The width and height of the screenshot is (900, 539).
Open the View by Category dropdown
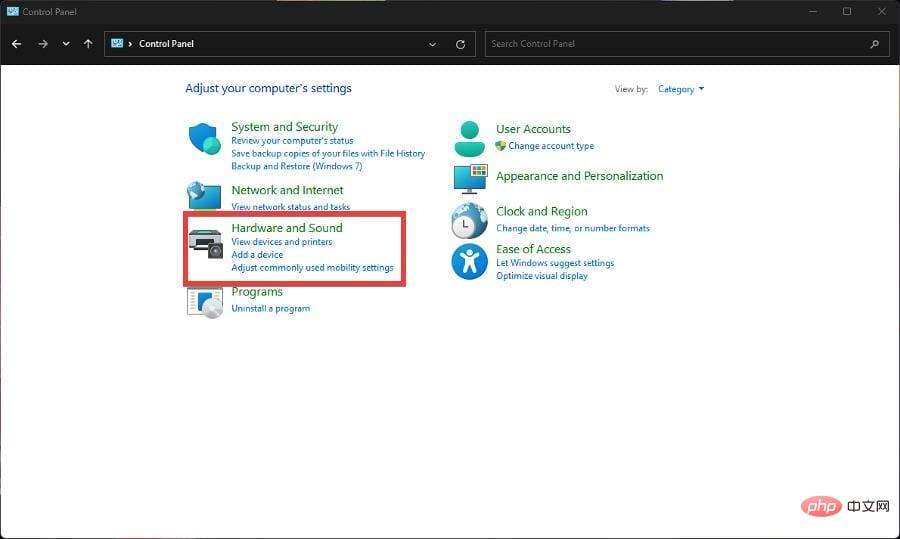point(681,89)
